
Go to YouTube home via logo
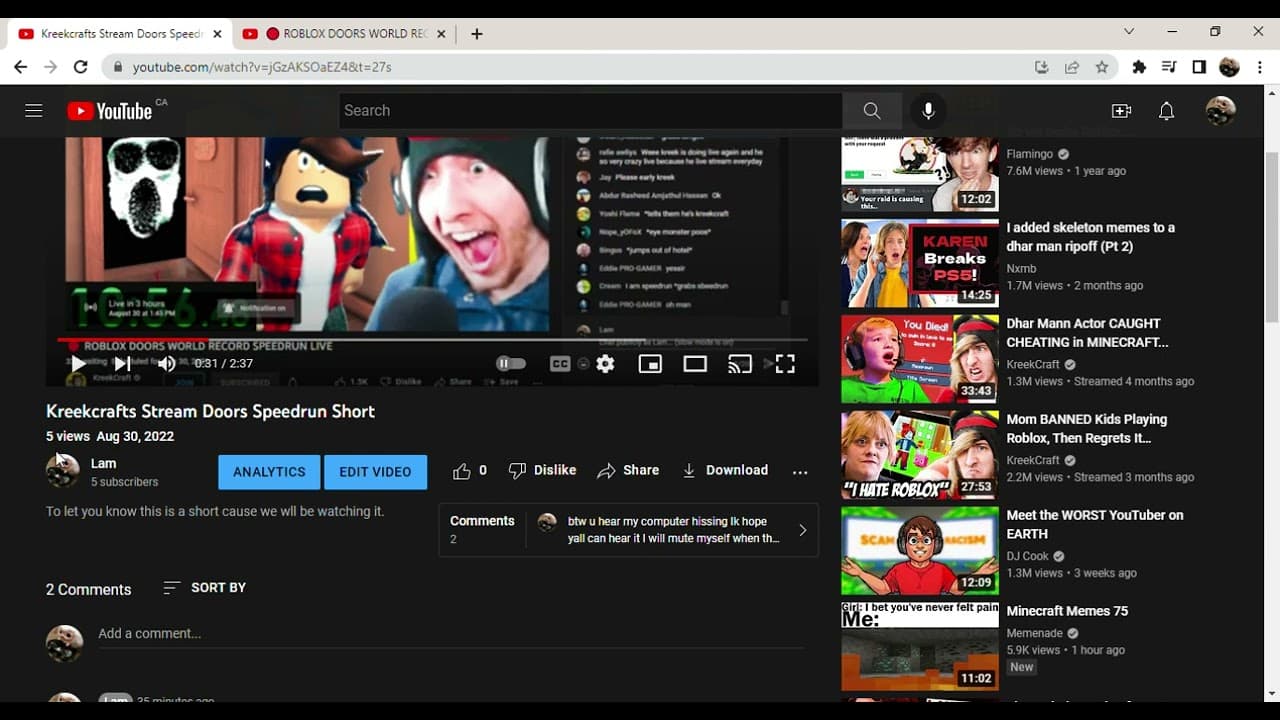coord(110,111)
